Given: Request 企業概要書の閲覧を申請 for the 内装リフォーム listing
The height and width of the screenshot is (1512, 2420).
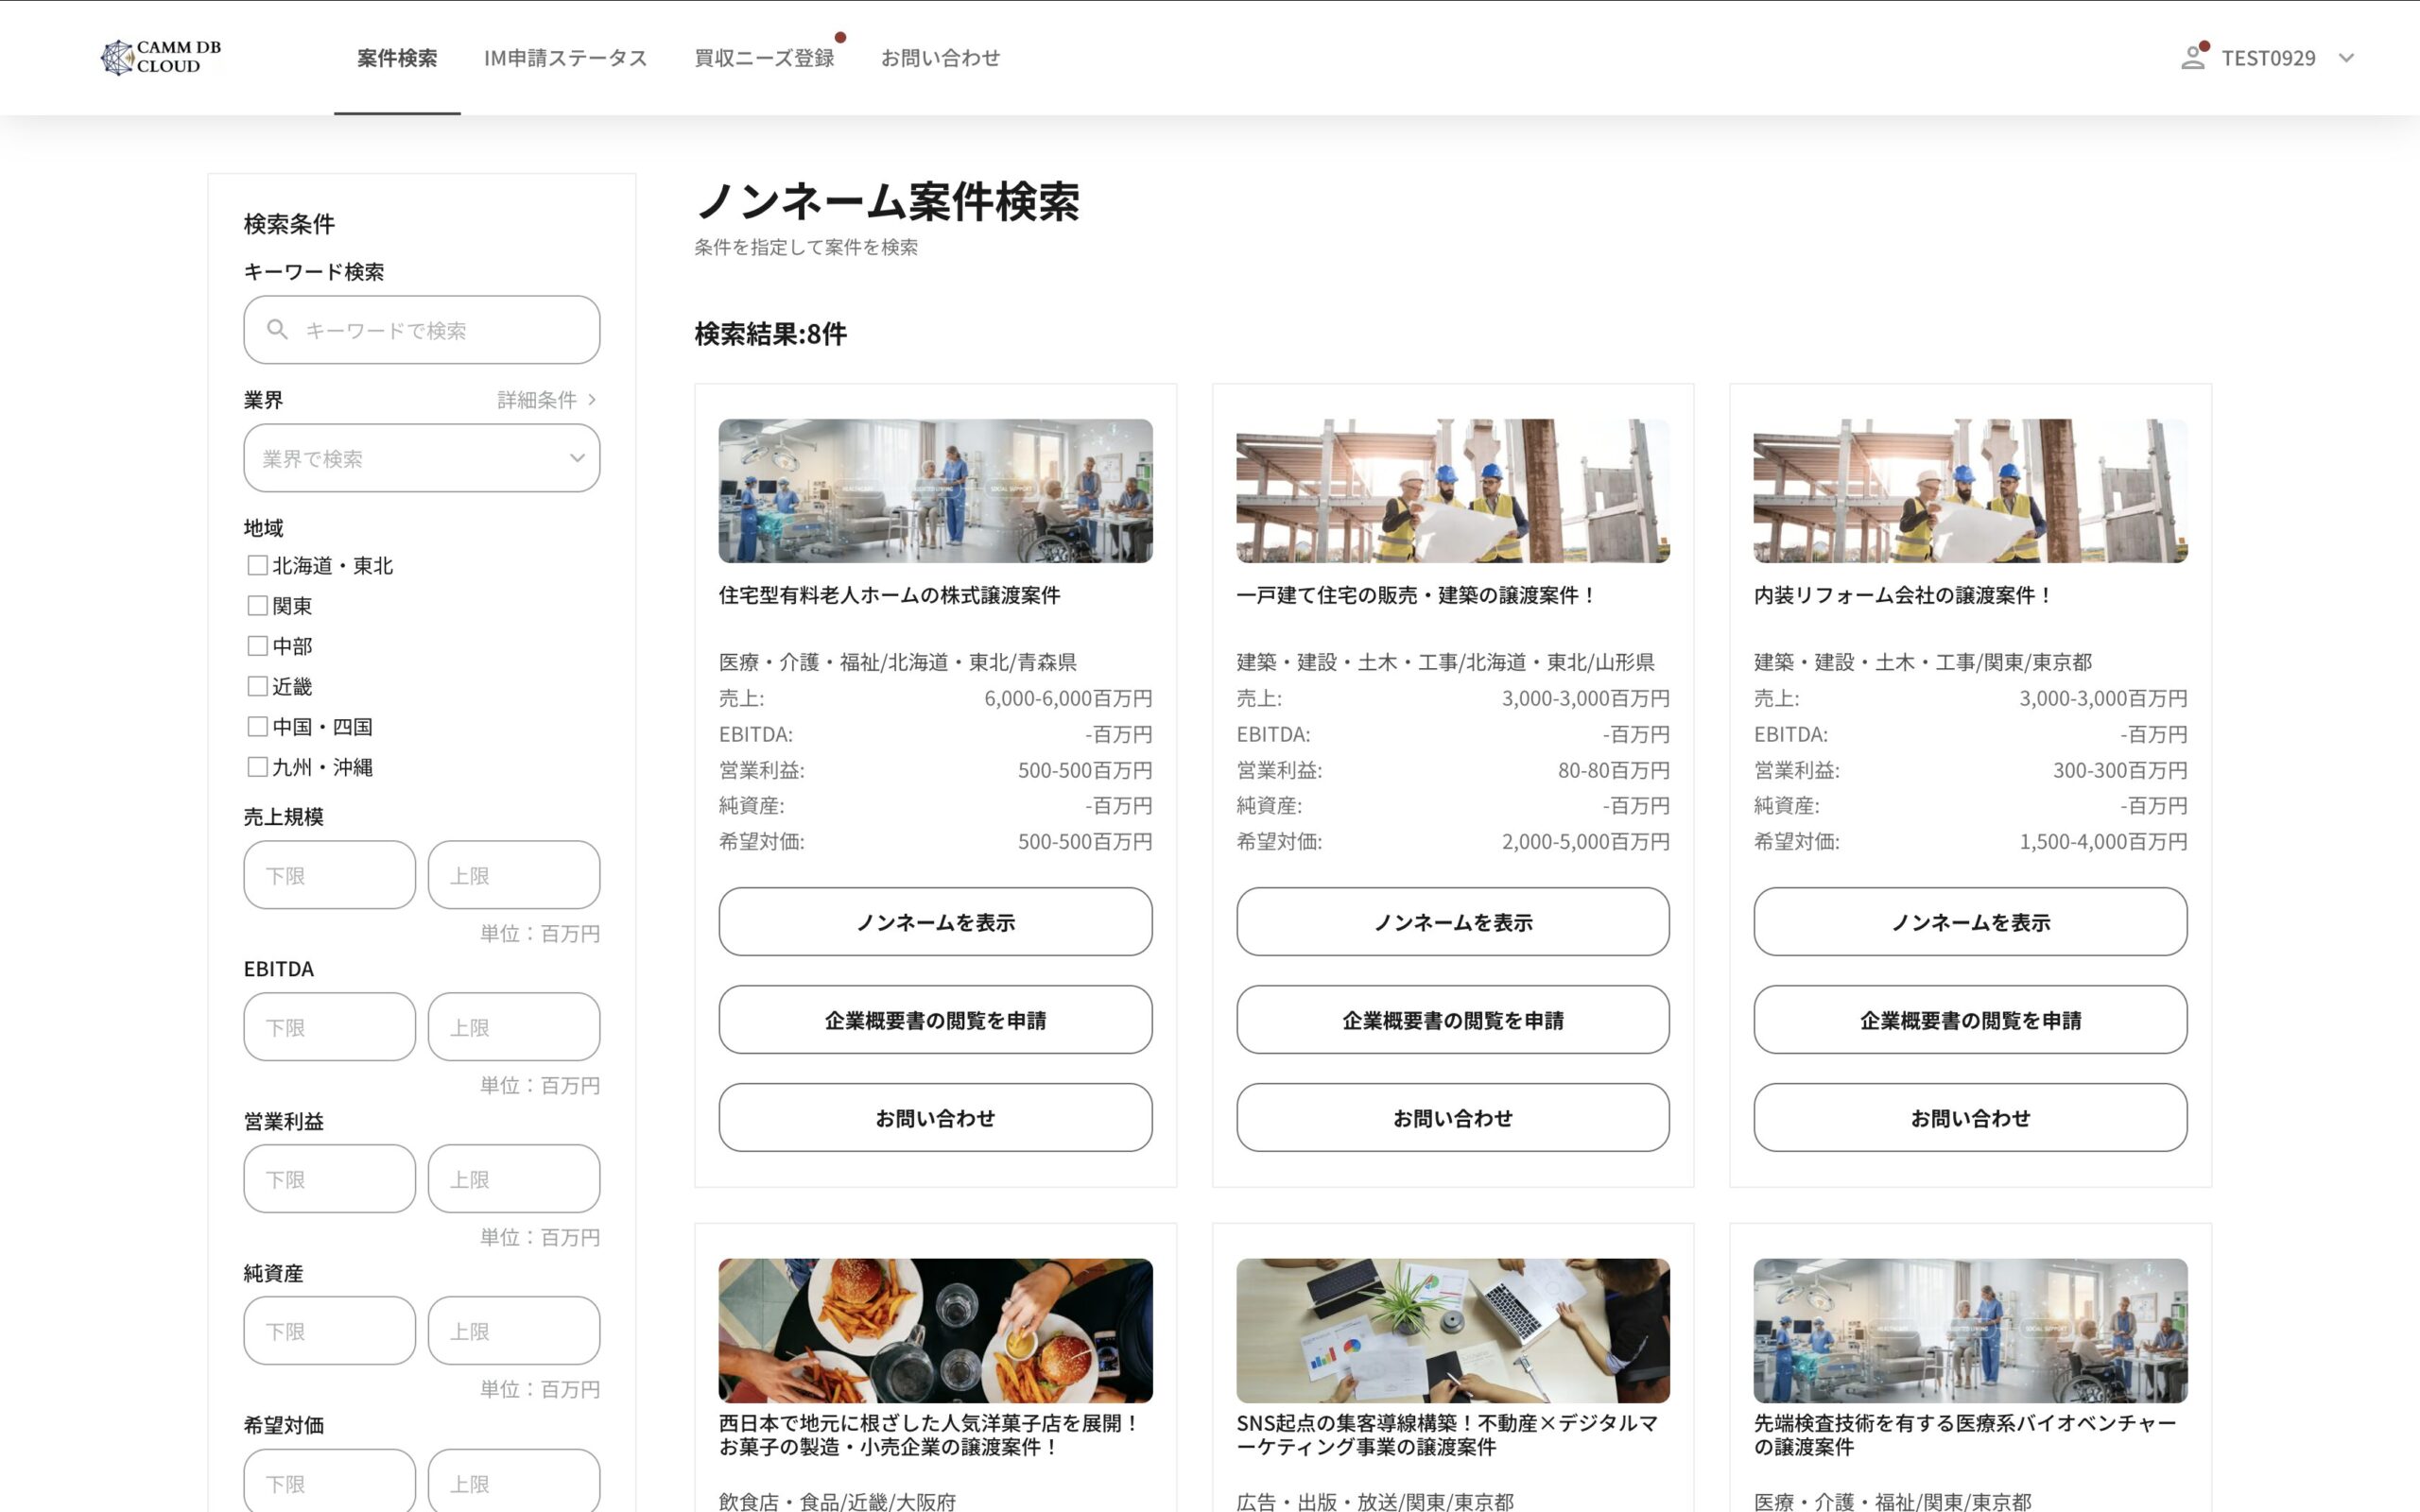Looking at the screenshot, I should pos(1970,1020).
